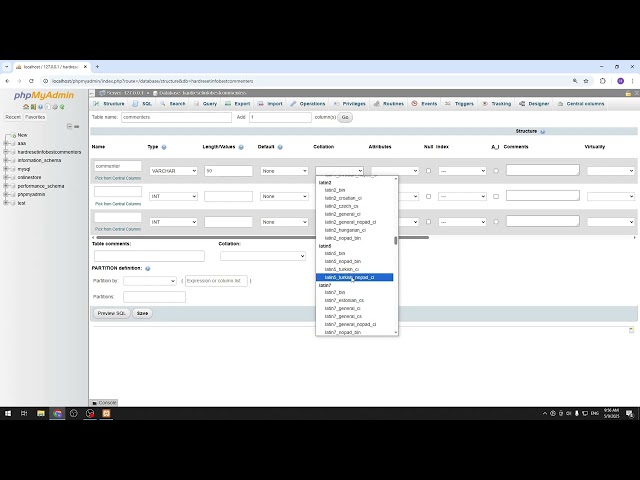640x480 pixels.
Task: Open the blue documentation help icon in sidebar
Action: [x=40, y=107]
